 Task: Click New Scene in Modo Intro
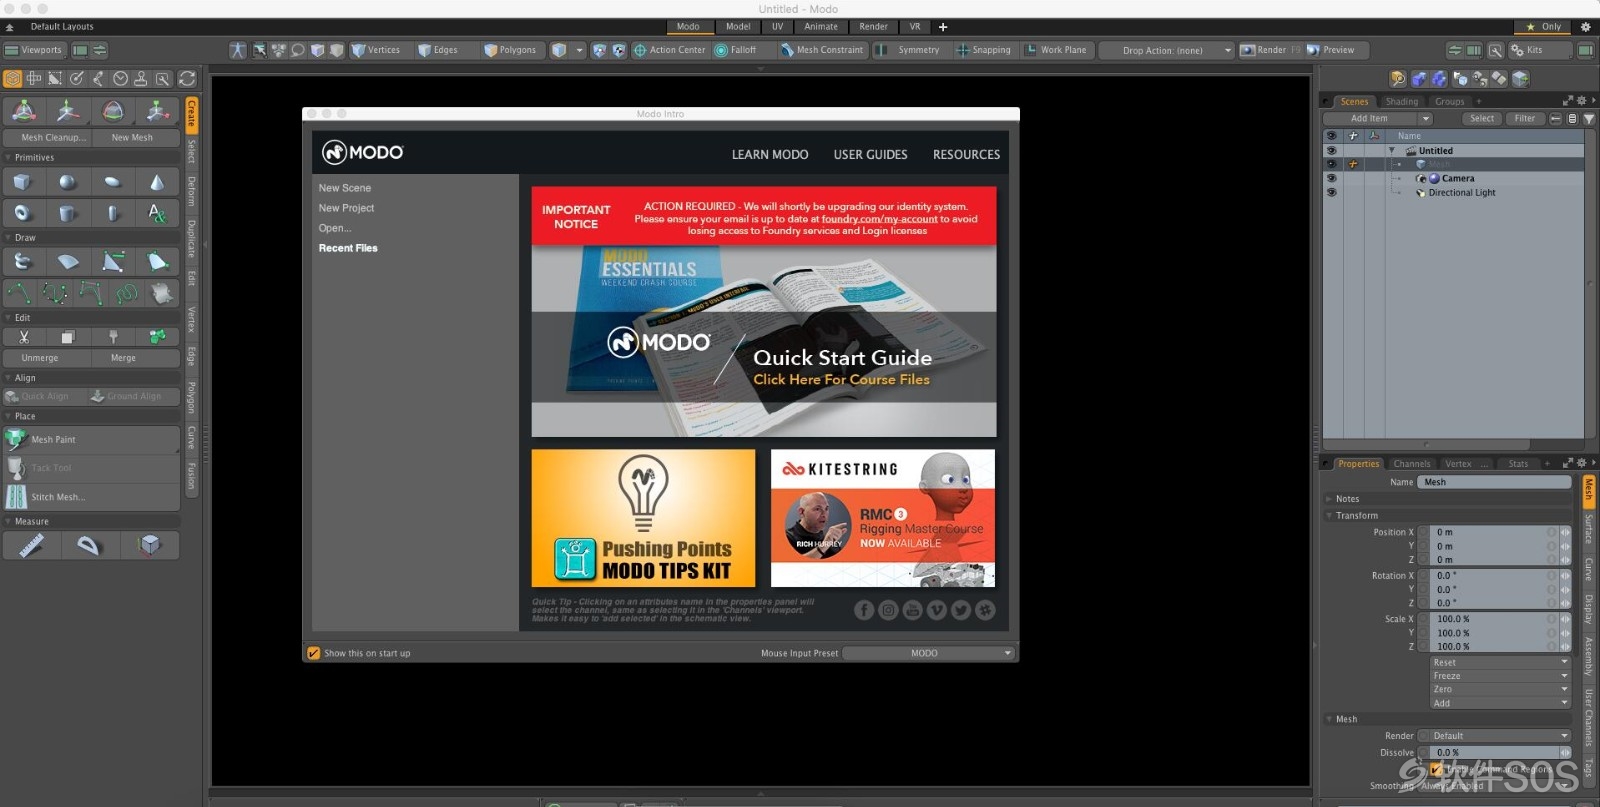tap(345, 188)
